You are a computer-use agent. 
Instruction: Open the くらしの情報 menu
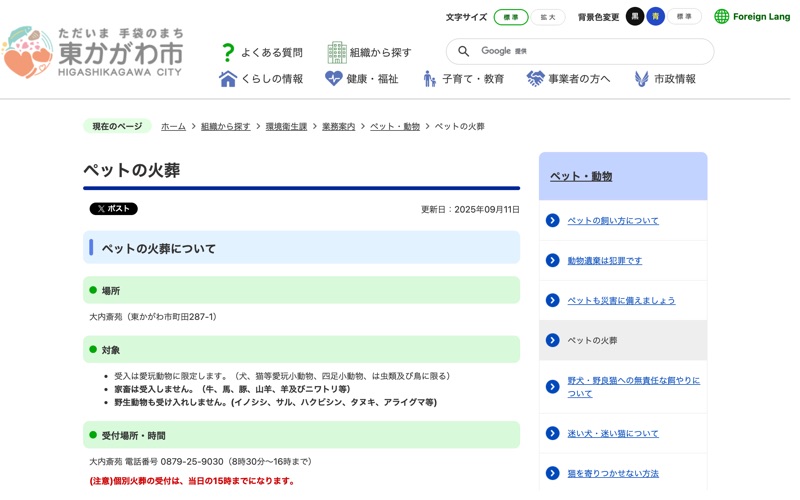click(x=272, y=79)
